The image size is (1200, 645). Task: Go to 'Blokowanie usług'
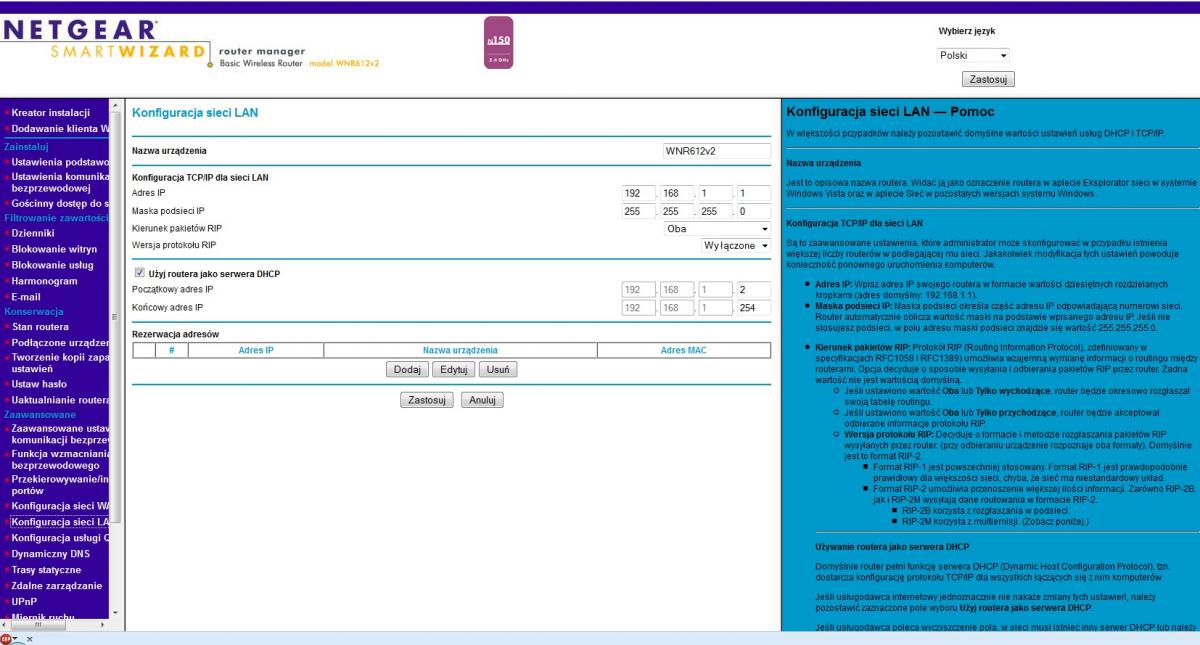coord(52,265)
